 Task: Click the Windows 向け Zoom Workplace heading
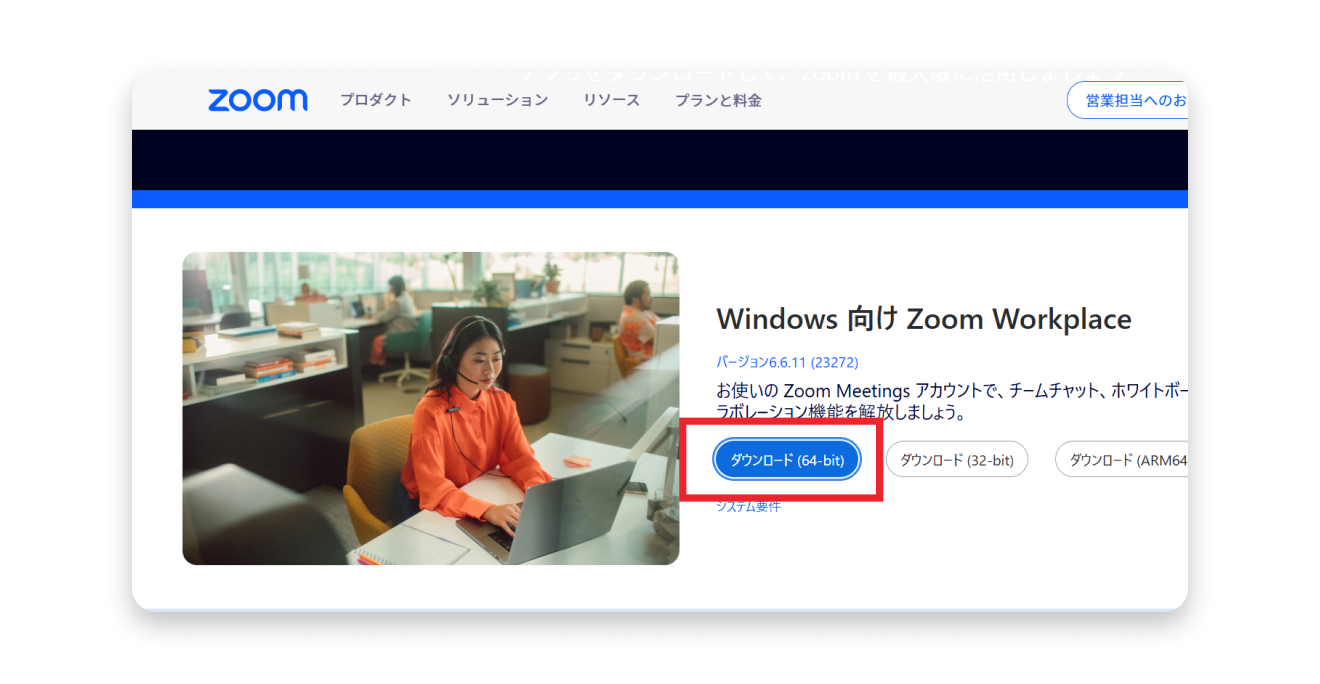[x=923, y=319]
